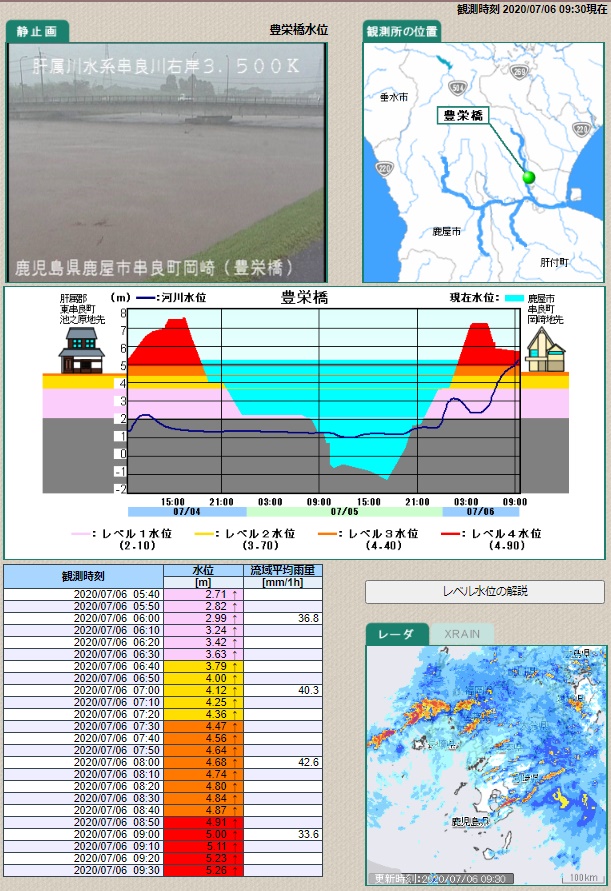Viewport: 611px width, 891px height.
Task: Select the 観測所の位置 tab
Action: click(x=401, y=31)
